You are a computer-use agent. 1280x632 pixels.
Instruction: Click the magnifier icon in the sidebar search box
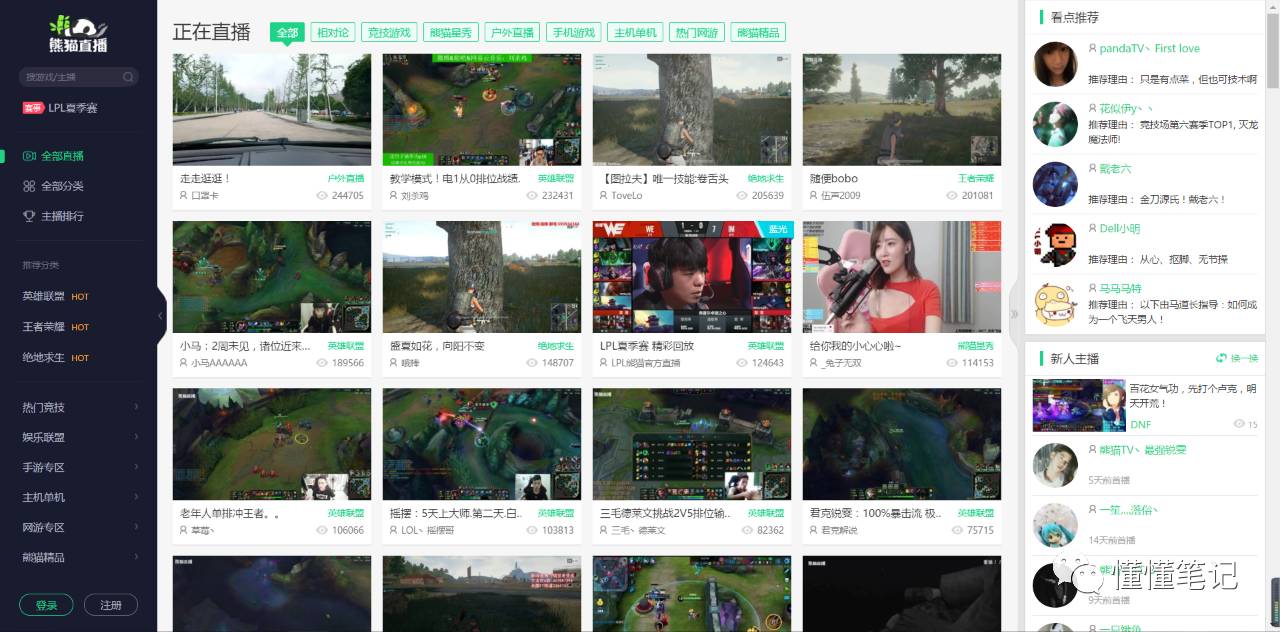(128, 77)
